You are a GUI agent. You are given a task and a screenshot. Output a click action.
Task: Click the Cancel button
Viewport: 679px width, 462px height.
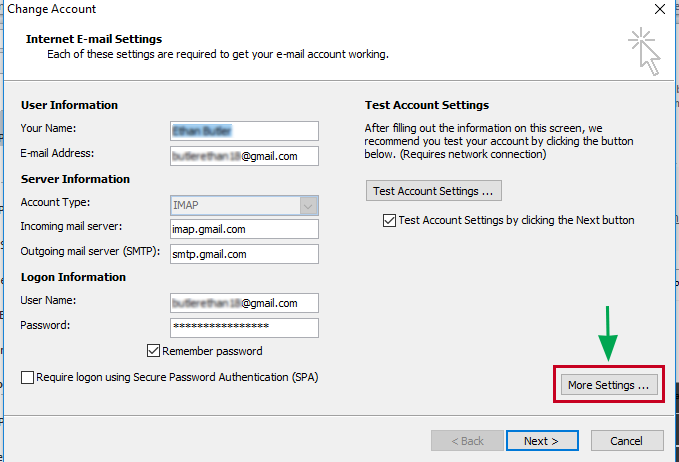tap(627, 441)
